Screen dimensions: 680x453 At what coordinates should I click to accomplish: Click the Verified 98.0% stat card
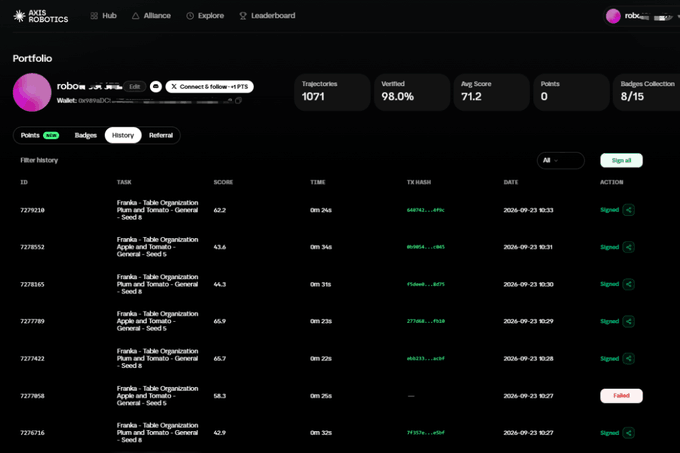pyautogui.click(x=412, y=92)
